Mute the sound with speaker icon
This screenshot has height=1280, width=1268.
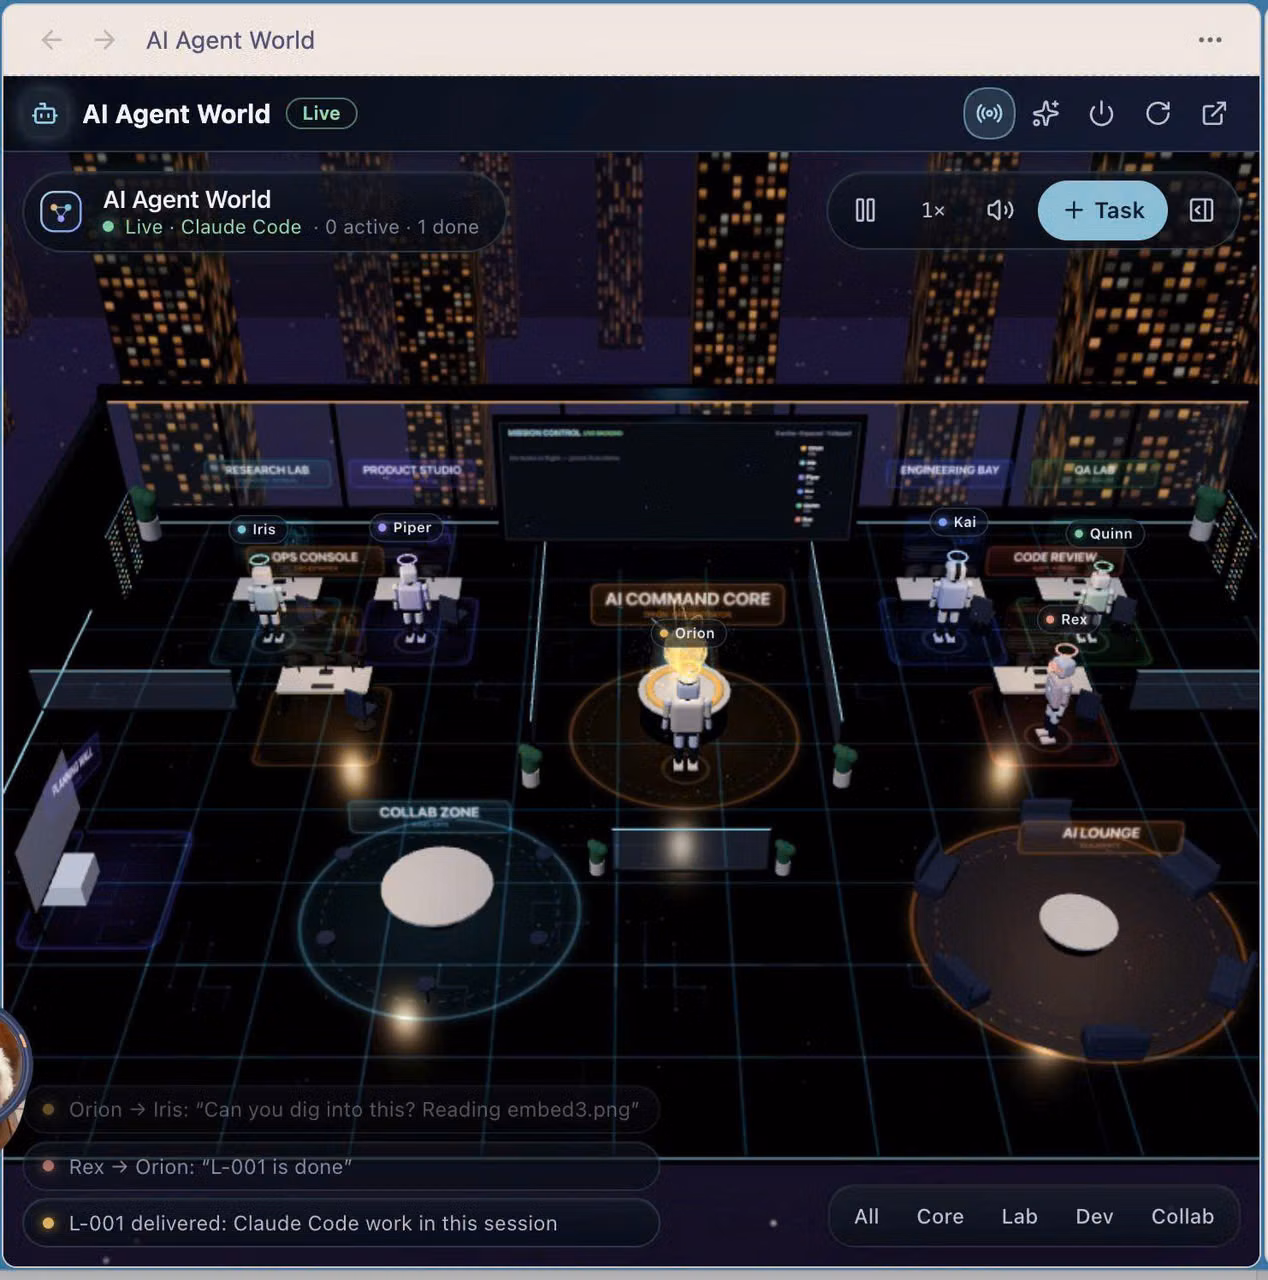click(1000, 210)
